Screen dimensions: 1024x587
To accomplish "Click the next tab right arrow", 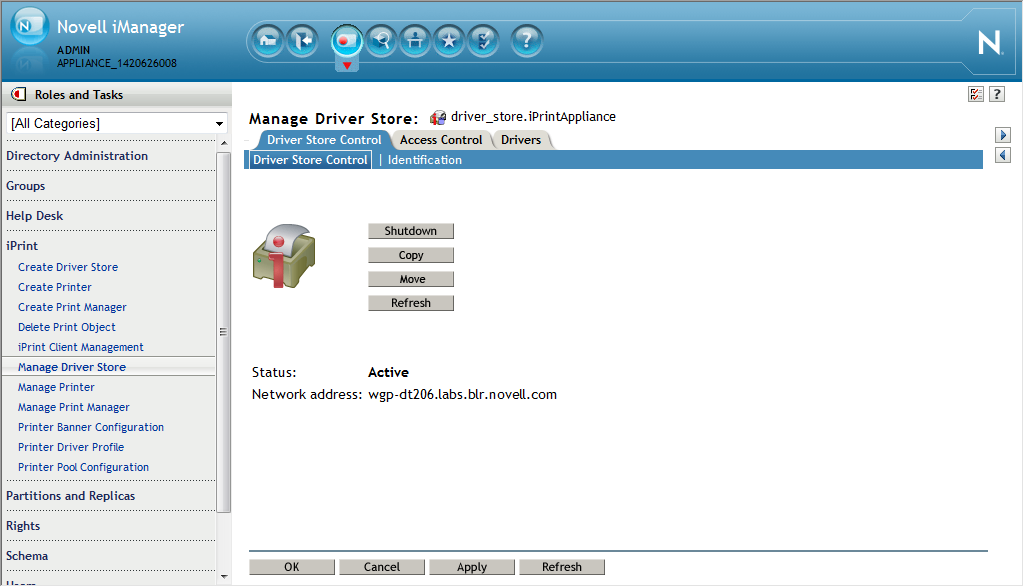I will pyautogui.click(x=1003, y=135).
